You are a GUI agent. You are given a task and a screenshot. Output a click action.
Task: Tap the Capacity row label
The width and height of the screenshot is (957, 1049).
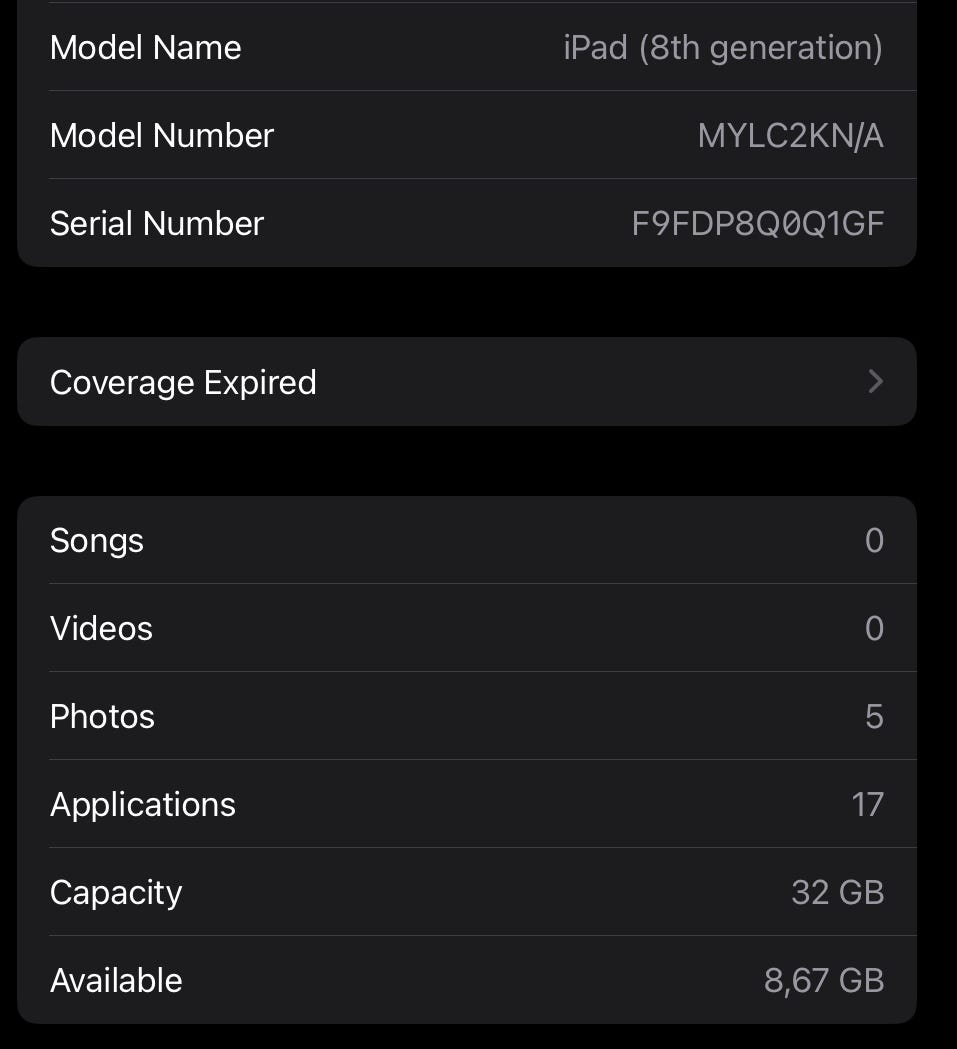(x=116, y=892)
